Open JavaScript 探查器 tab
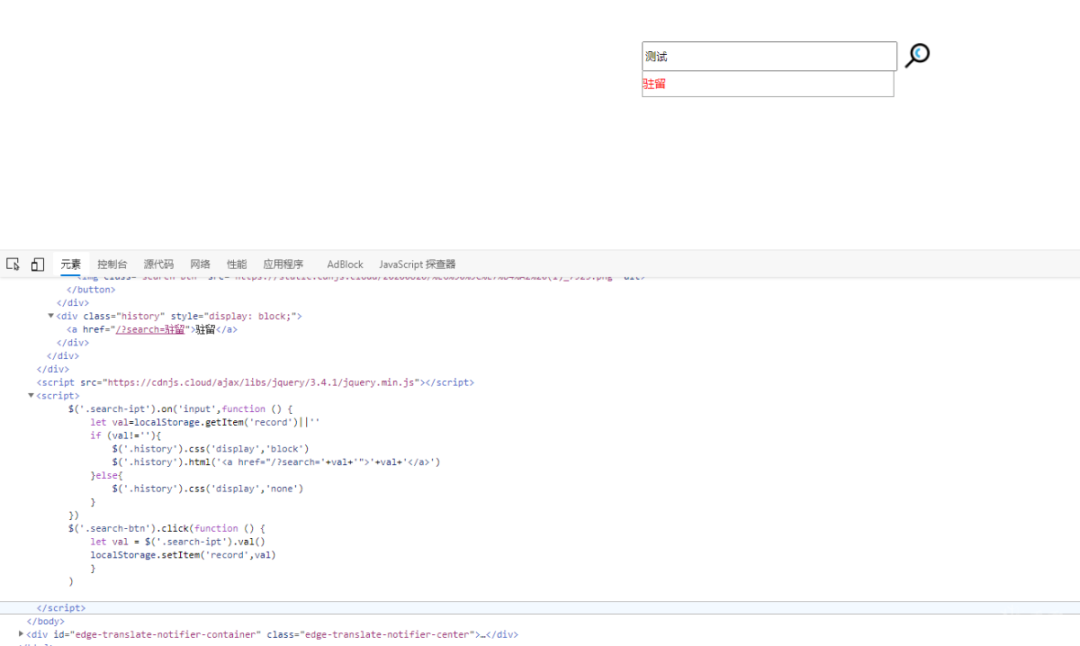The image size is (1080, 646). (x=417, y=264)
